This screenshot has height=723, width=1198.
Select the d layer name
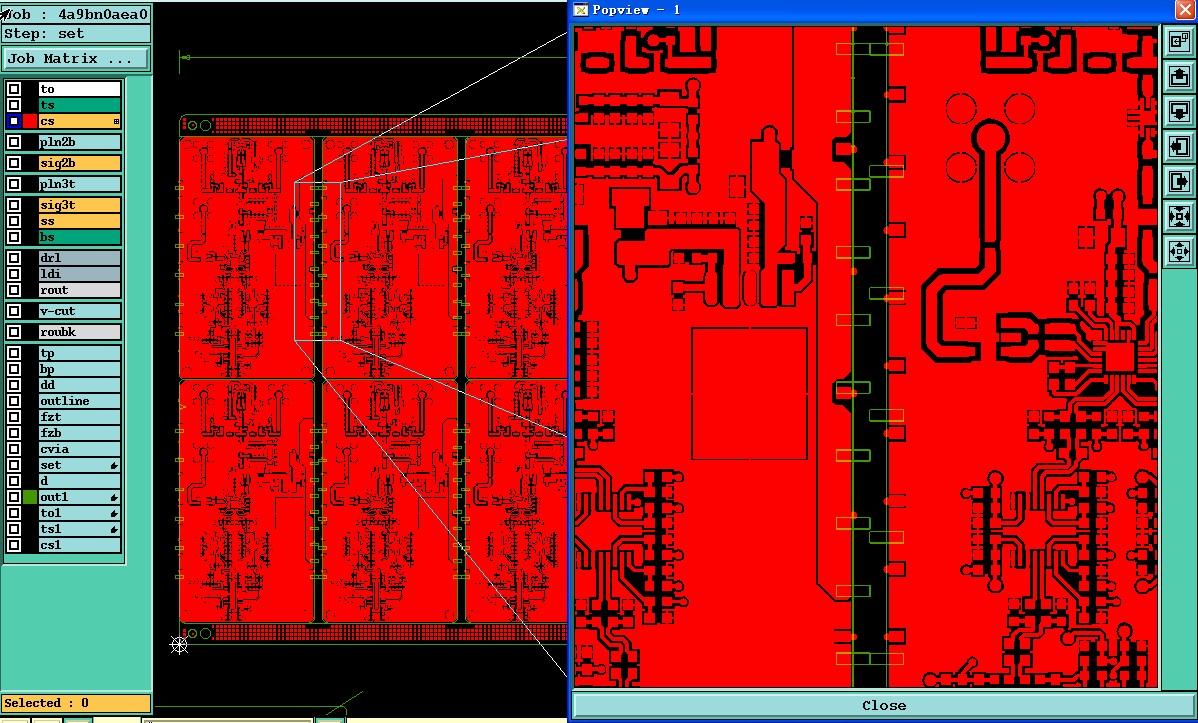click(x=79, y=481)
